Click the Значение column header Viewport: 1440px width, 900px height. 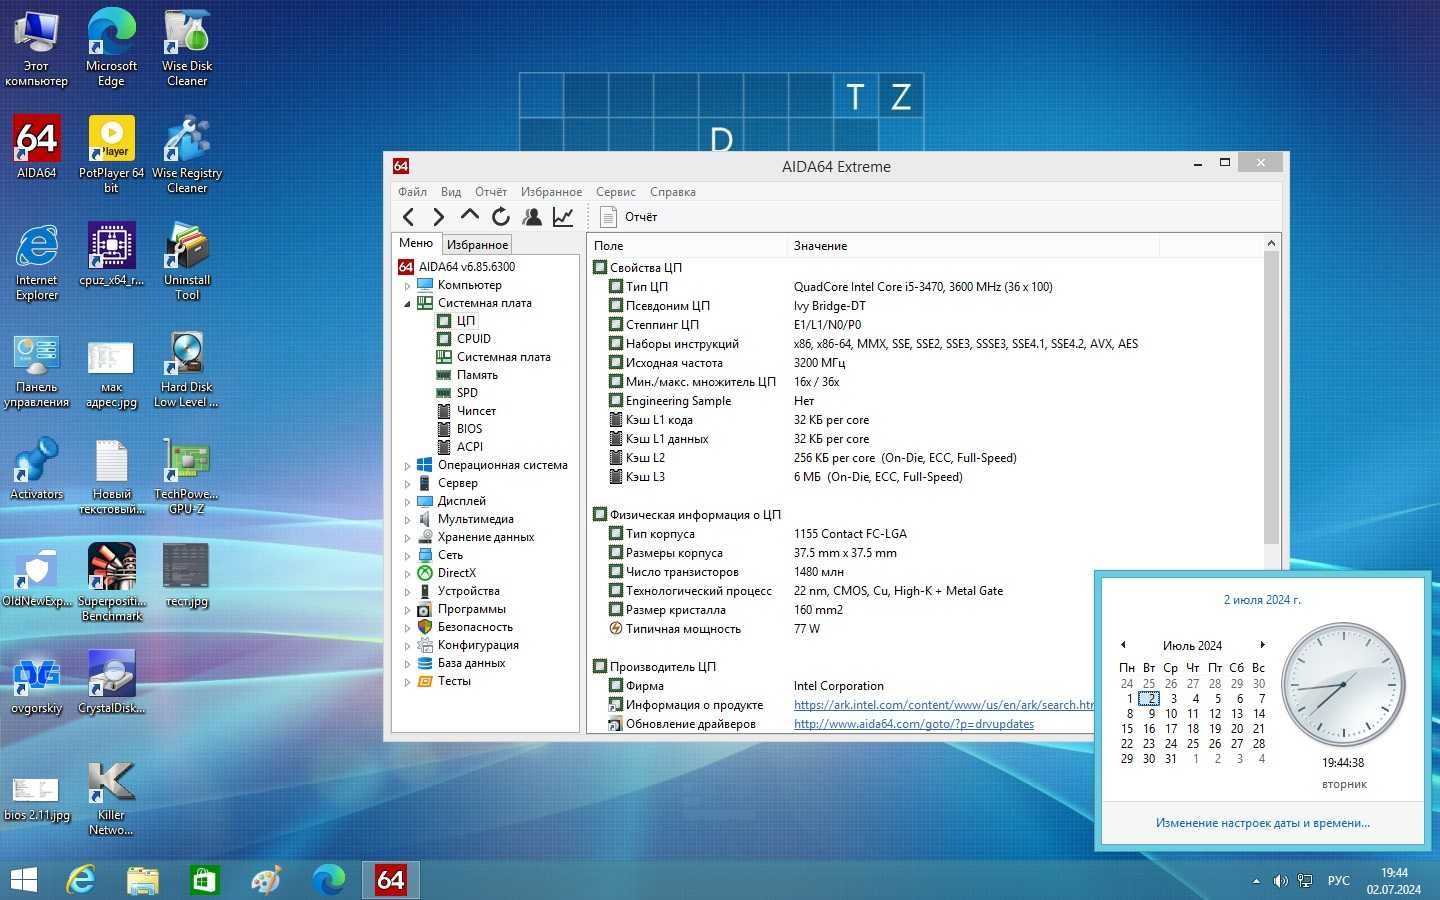(x=820, y=246)
